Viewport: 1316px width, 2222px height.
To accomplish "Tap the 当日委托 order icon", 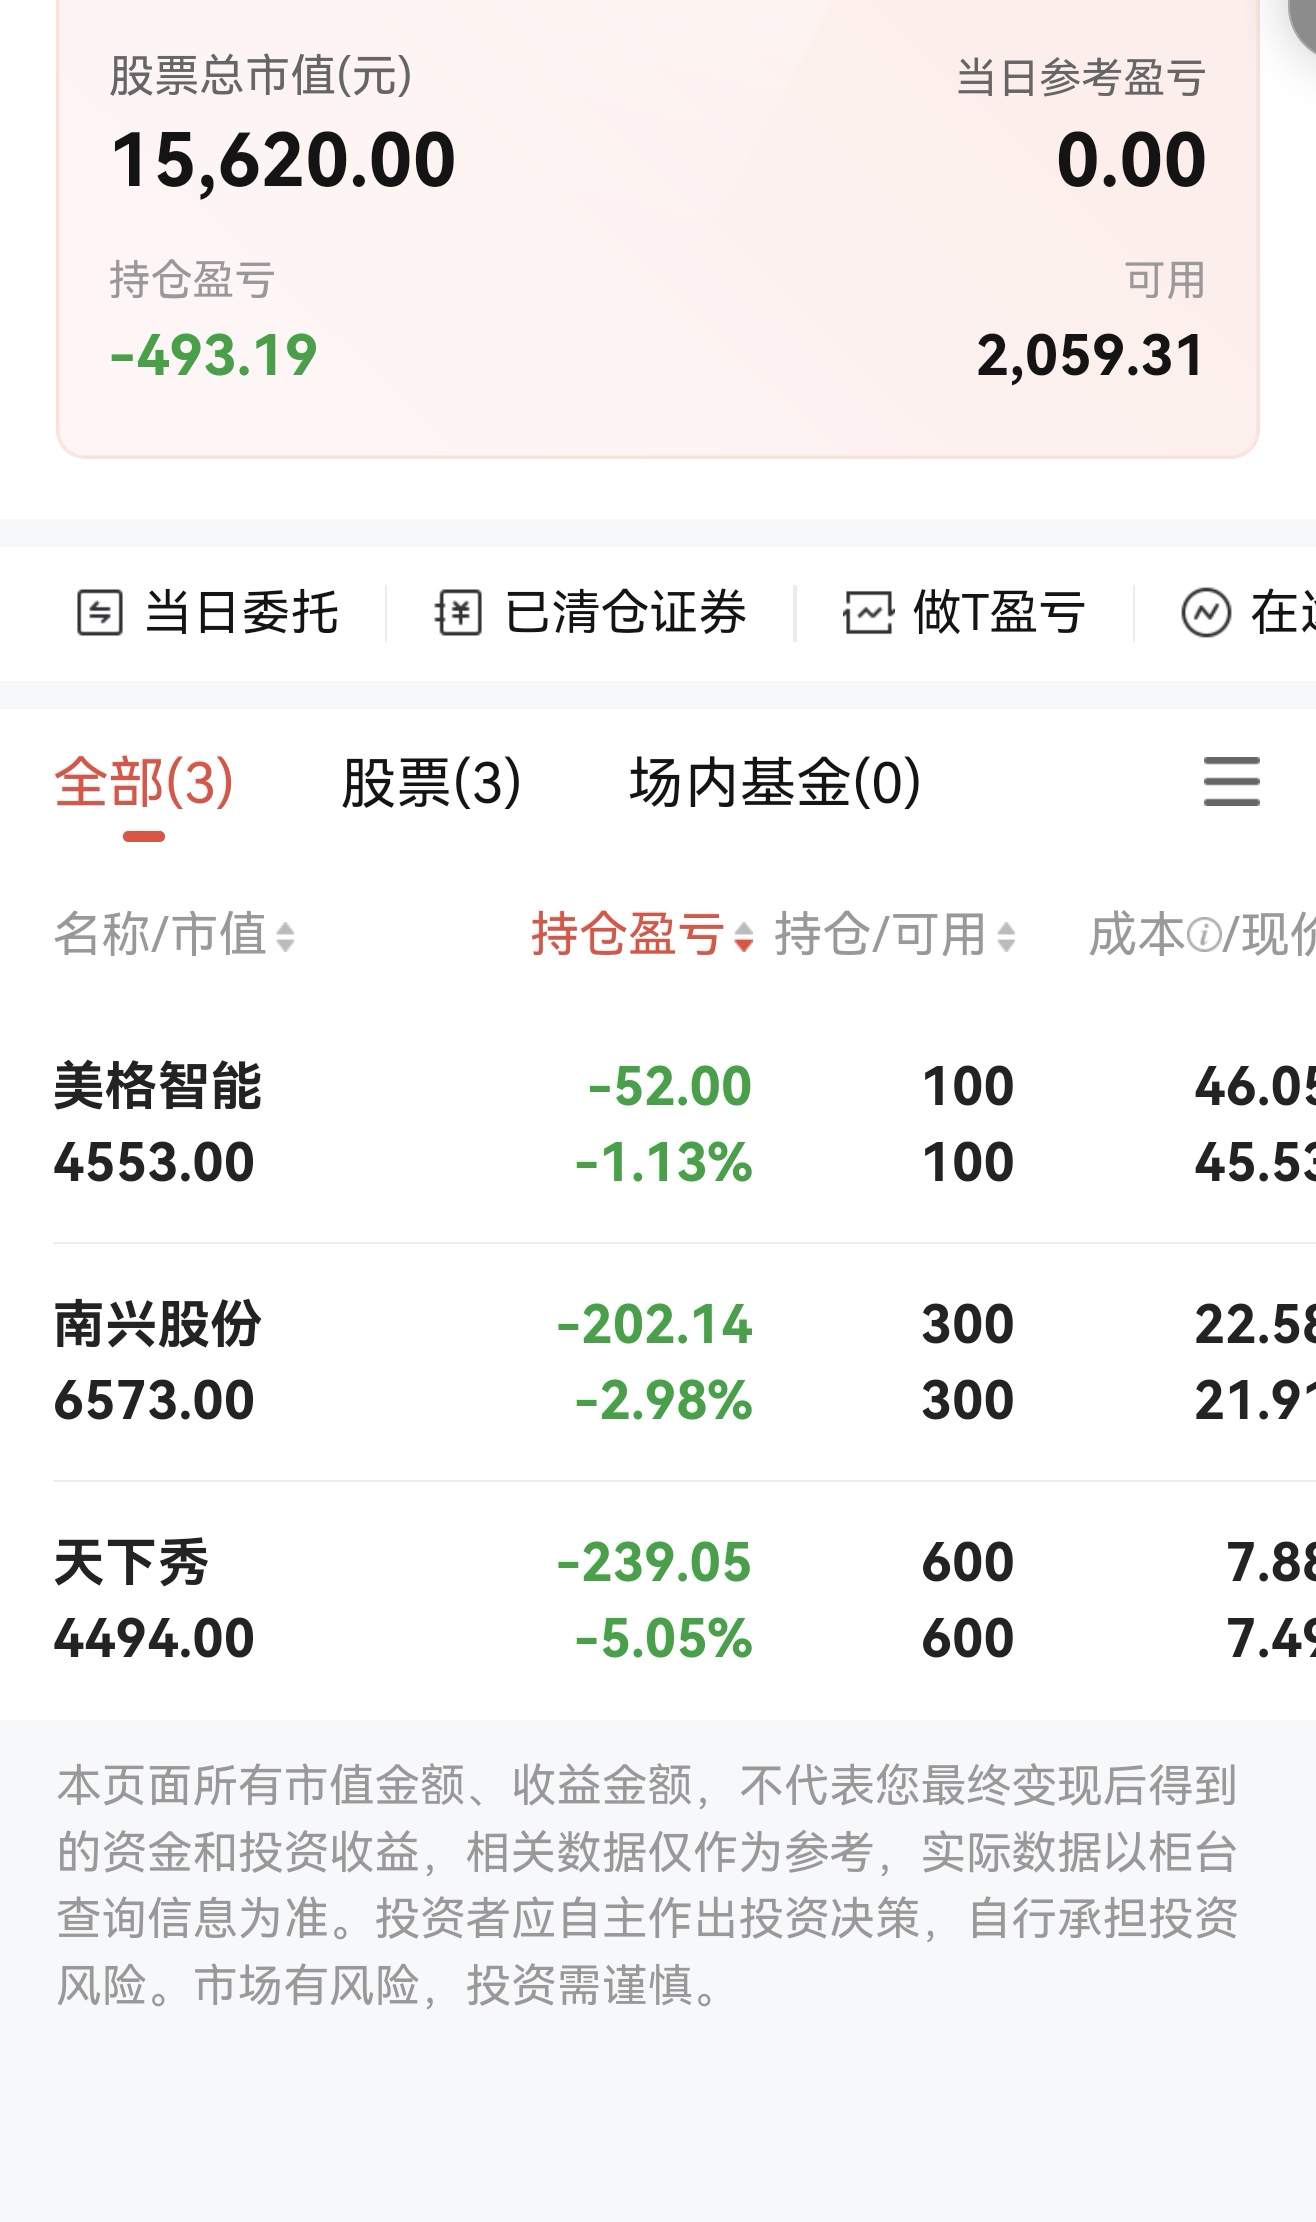I will click(x=100, y=613).
